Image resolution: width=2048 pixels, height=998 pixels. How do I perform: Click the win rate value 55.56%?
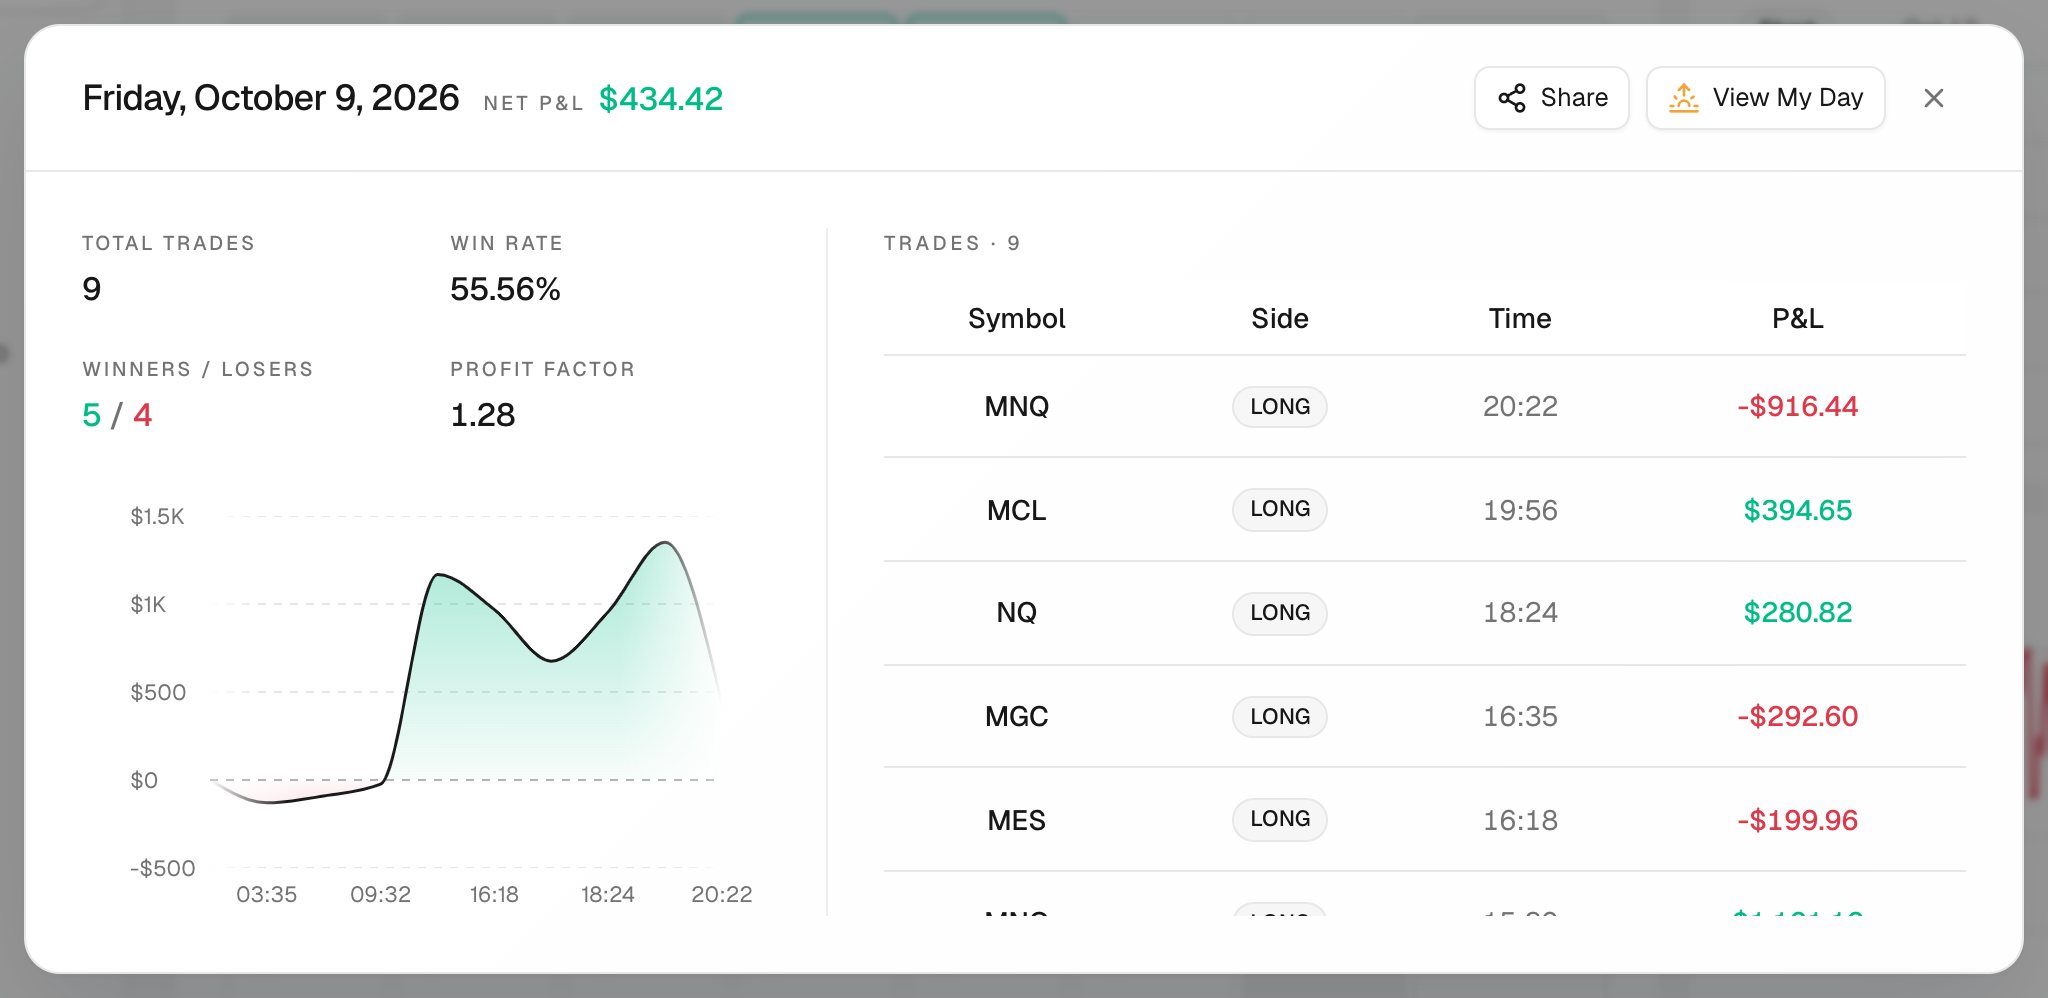tap(505, 289)
